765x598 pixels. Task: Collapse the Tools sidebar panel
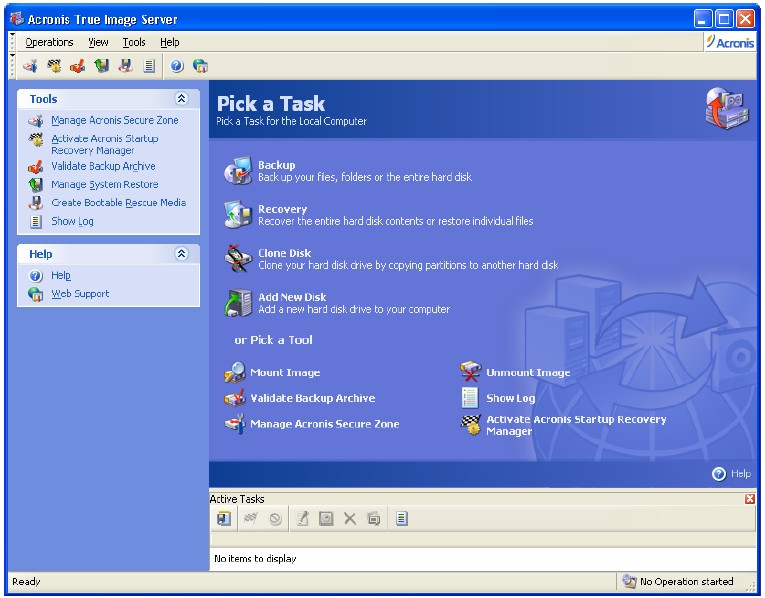[181, 99]
